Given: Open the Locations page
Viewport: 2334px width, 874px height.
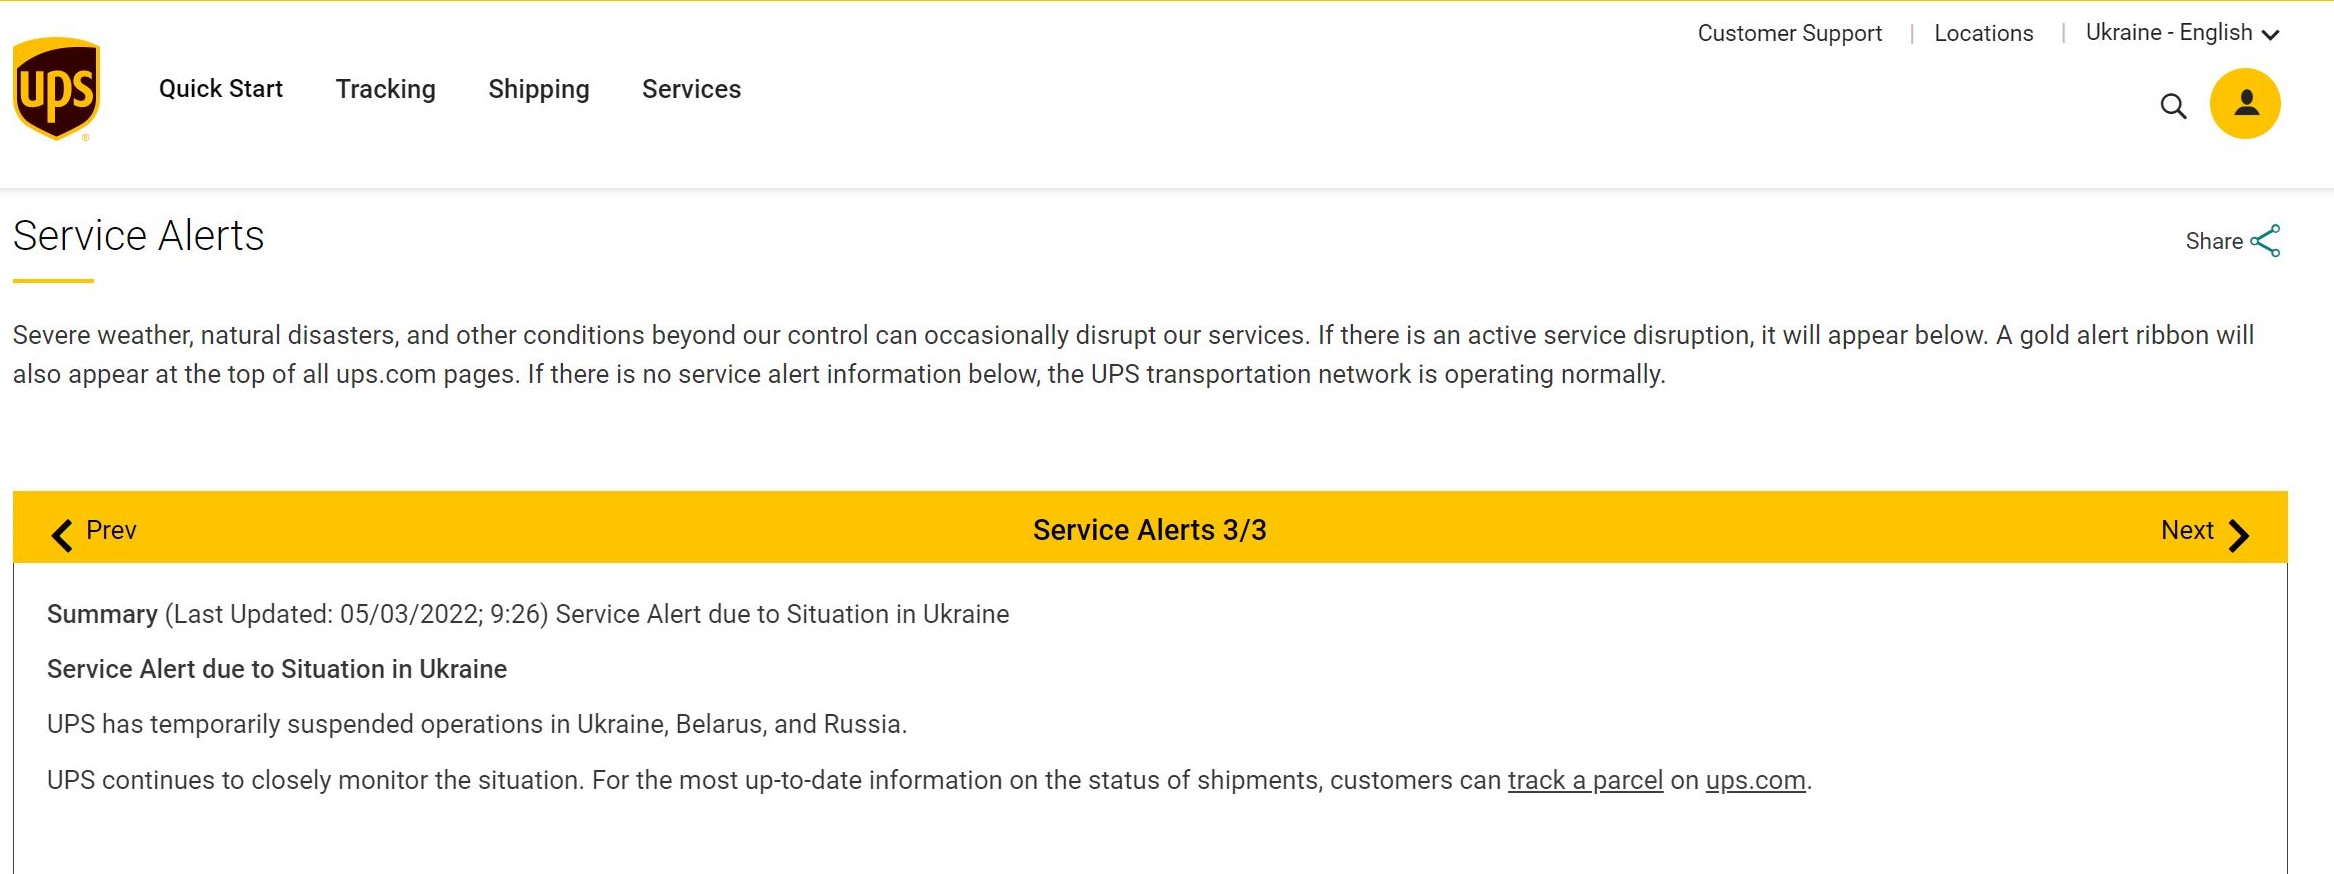Looking at the screenshot, I should pyautogui.click(x=1983, y=33).
